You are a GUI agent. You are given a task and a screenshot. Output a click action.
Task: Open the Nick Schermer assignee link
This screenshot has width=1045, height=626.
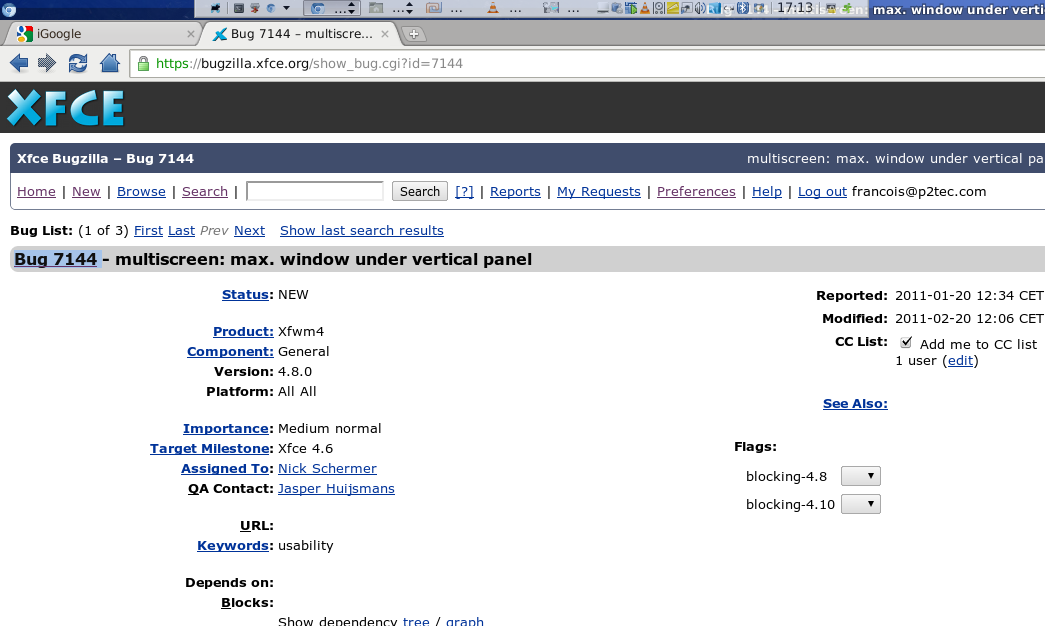(x=327, y=468)
